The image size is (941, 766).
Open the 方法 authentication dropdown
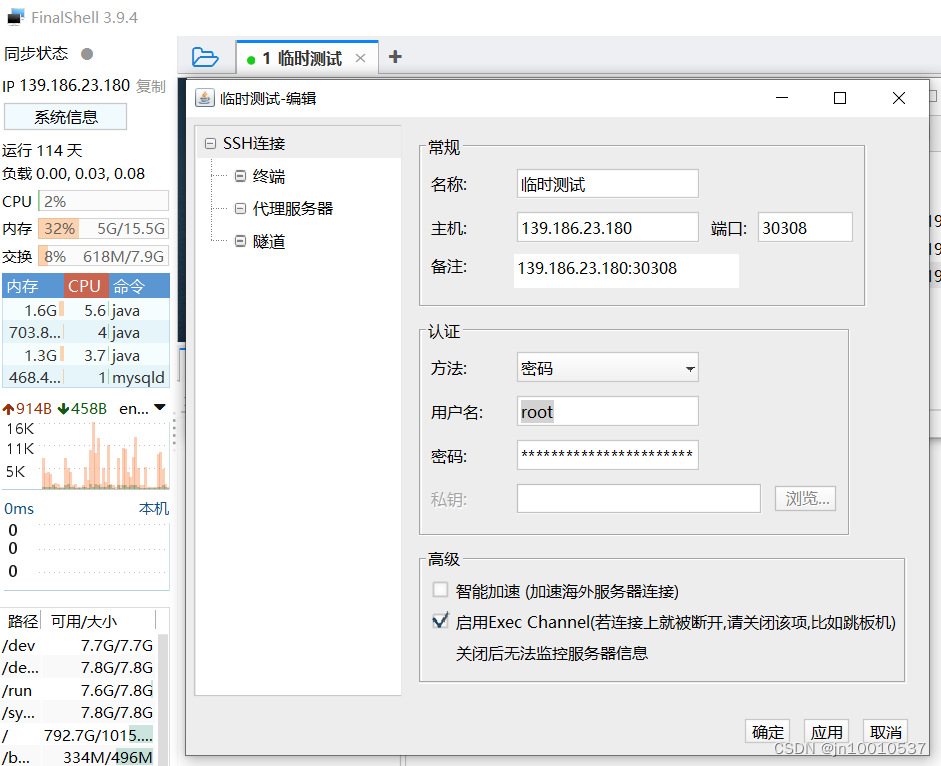tap(607, 367)
